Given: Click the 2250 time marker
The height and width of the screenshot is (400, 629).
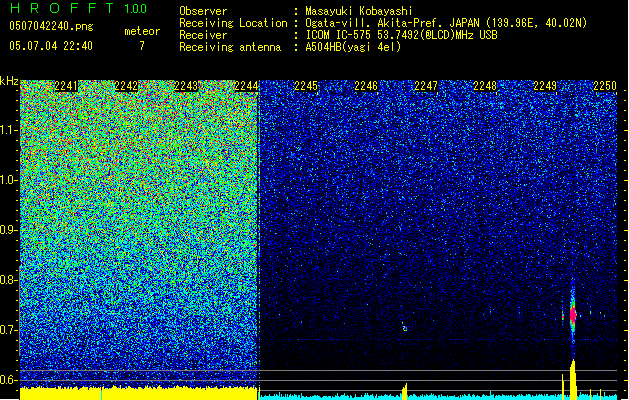Looking at the screenshot, I should 605,86.
